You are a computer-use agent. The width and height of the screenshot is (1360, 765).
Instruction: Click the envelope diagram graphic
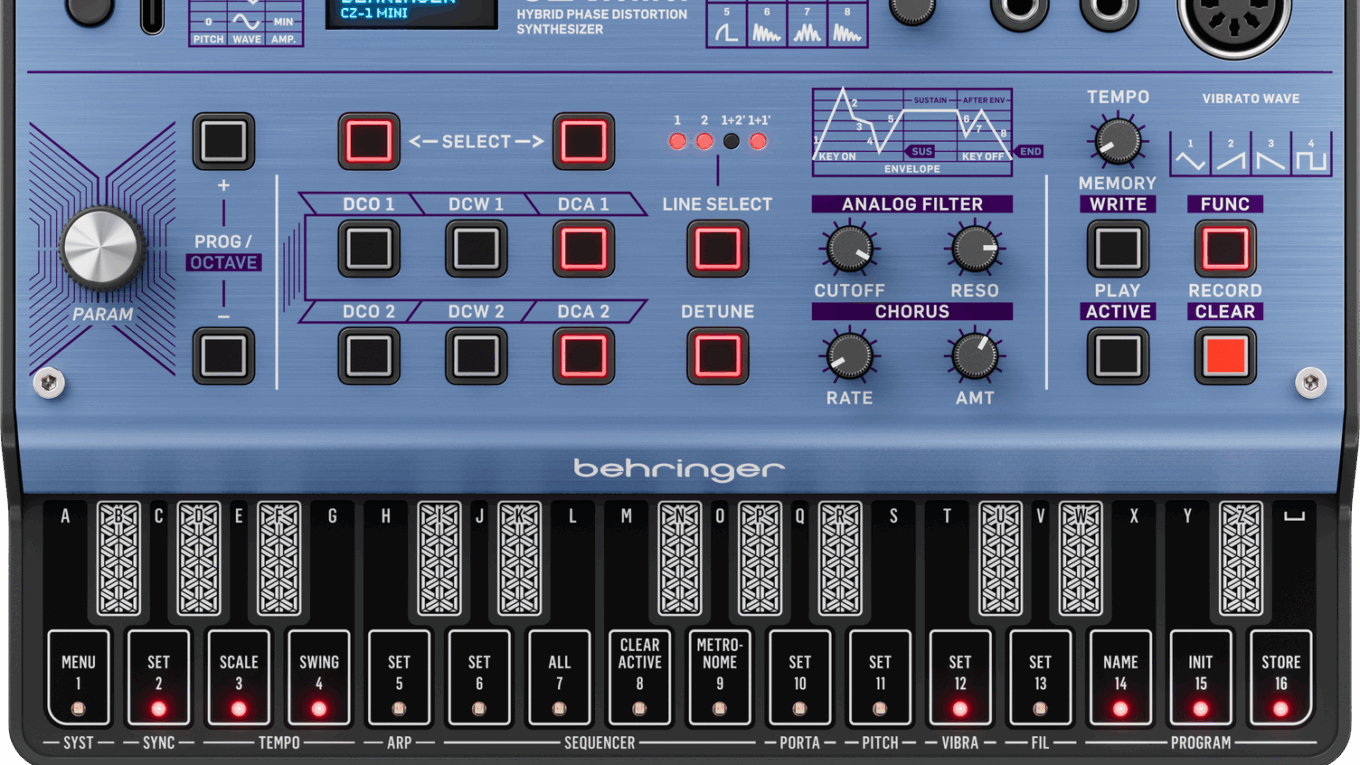point(914,131)
